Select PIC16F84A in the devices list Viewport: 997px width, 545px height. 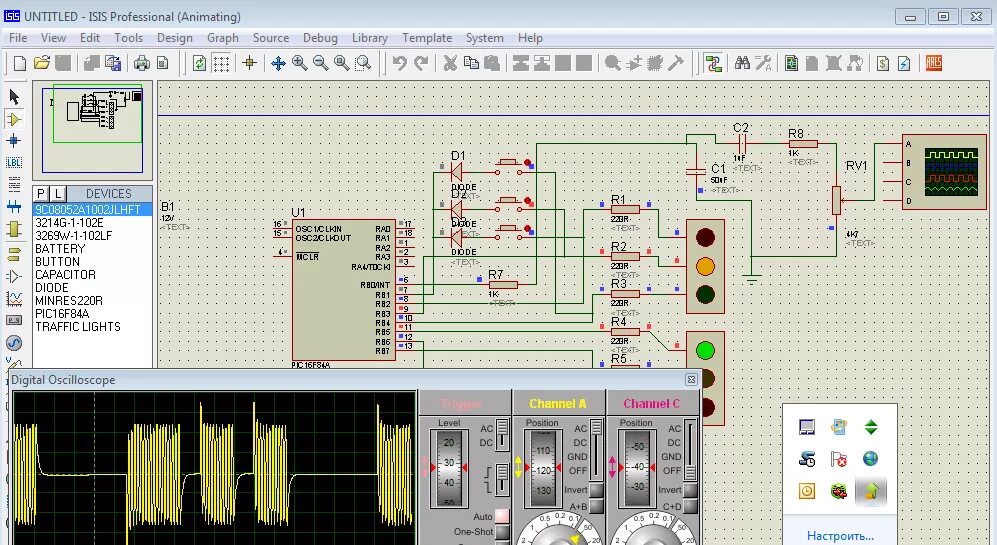pyautogui.click(x=63, y=313)
